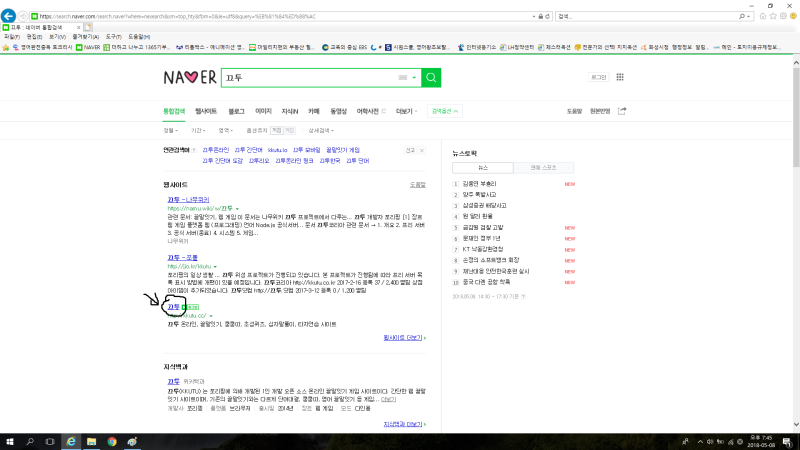800x450 pixels.
Task: Close the 끄투 네이버 통합검색 tab
Action: click(x=79, y=28)
